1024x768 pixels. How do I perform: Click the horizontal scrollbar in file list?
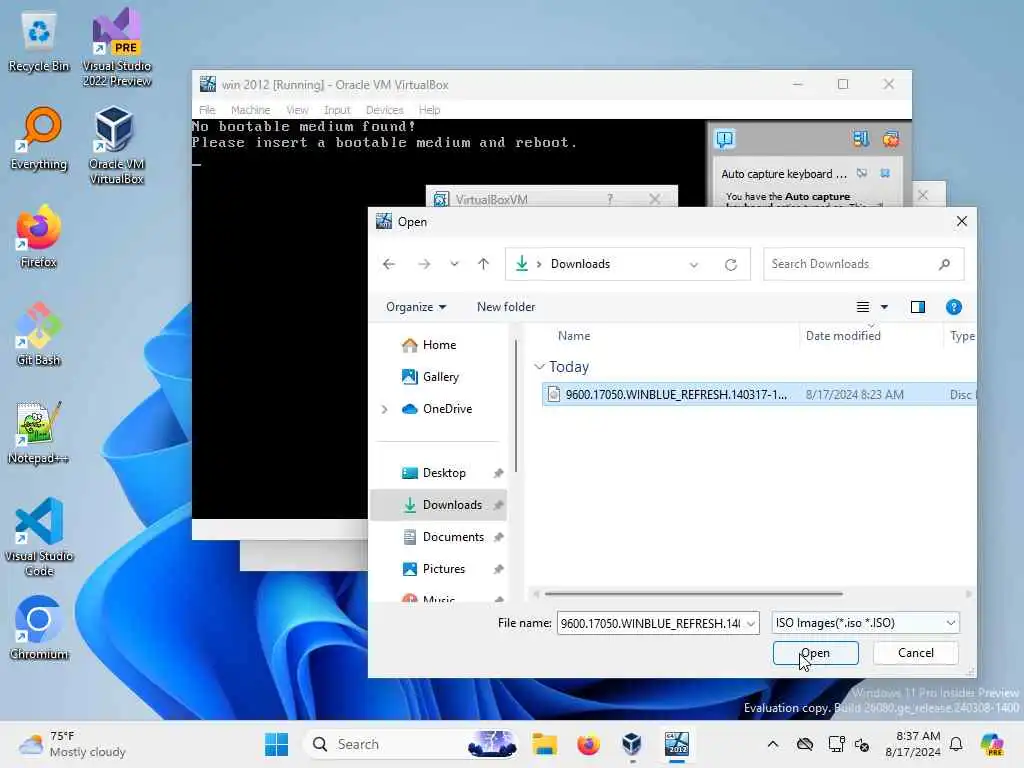(694, 594)
